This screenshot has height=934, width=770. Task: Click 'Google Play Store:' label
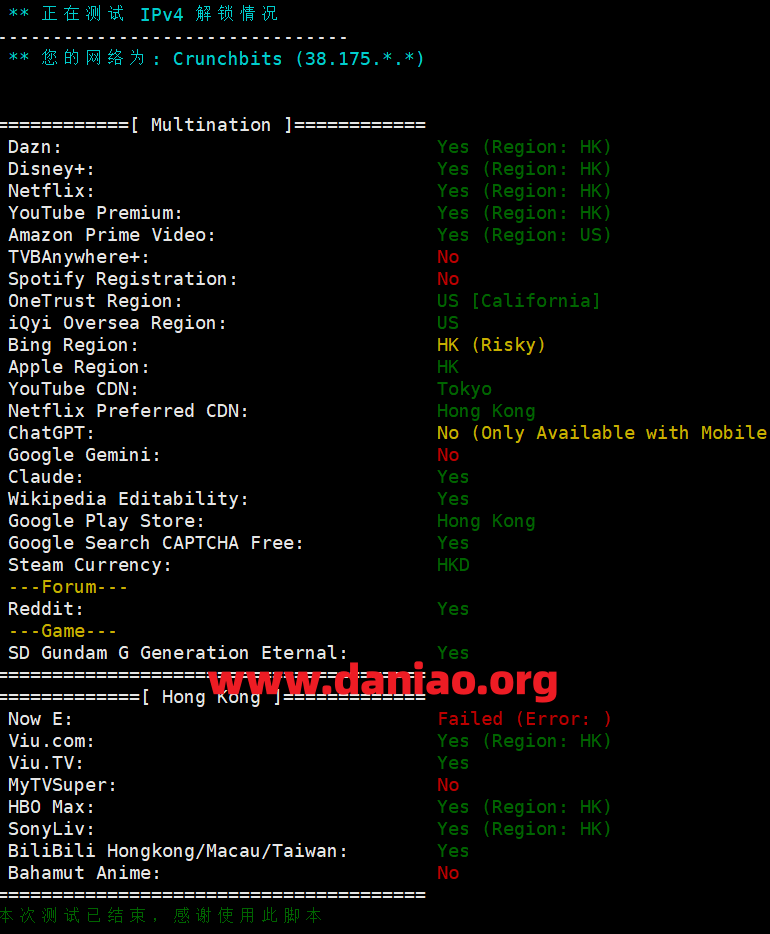(x=106, y=521)
